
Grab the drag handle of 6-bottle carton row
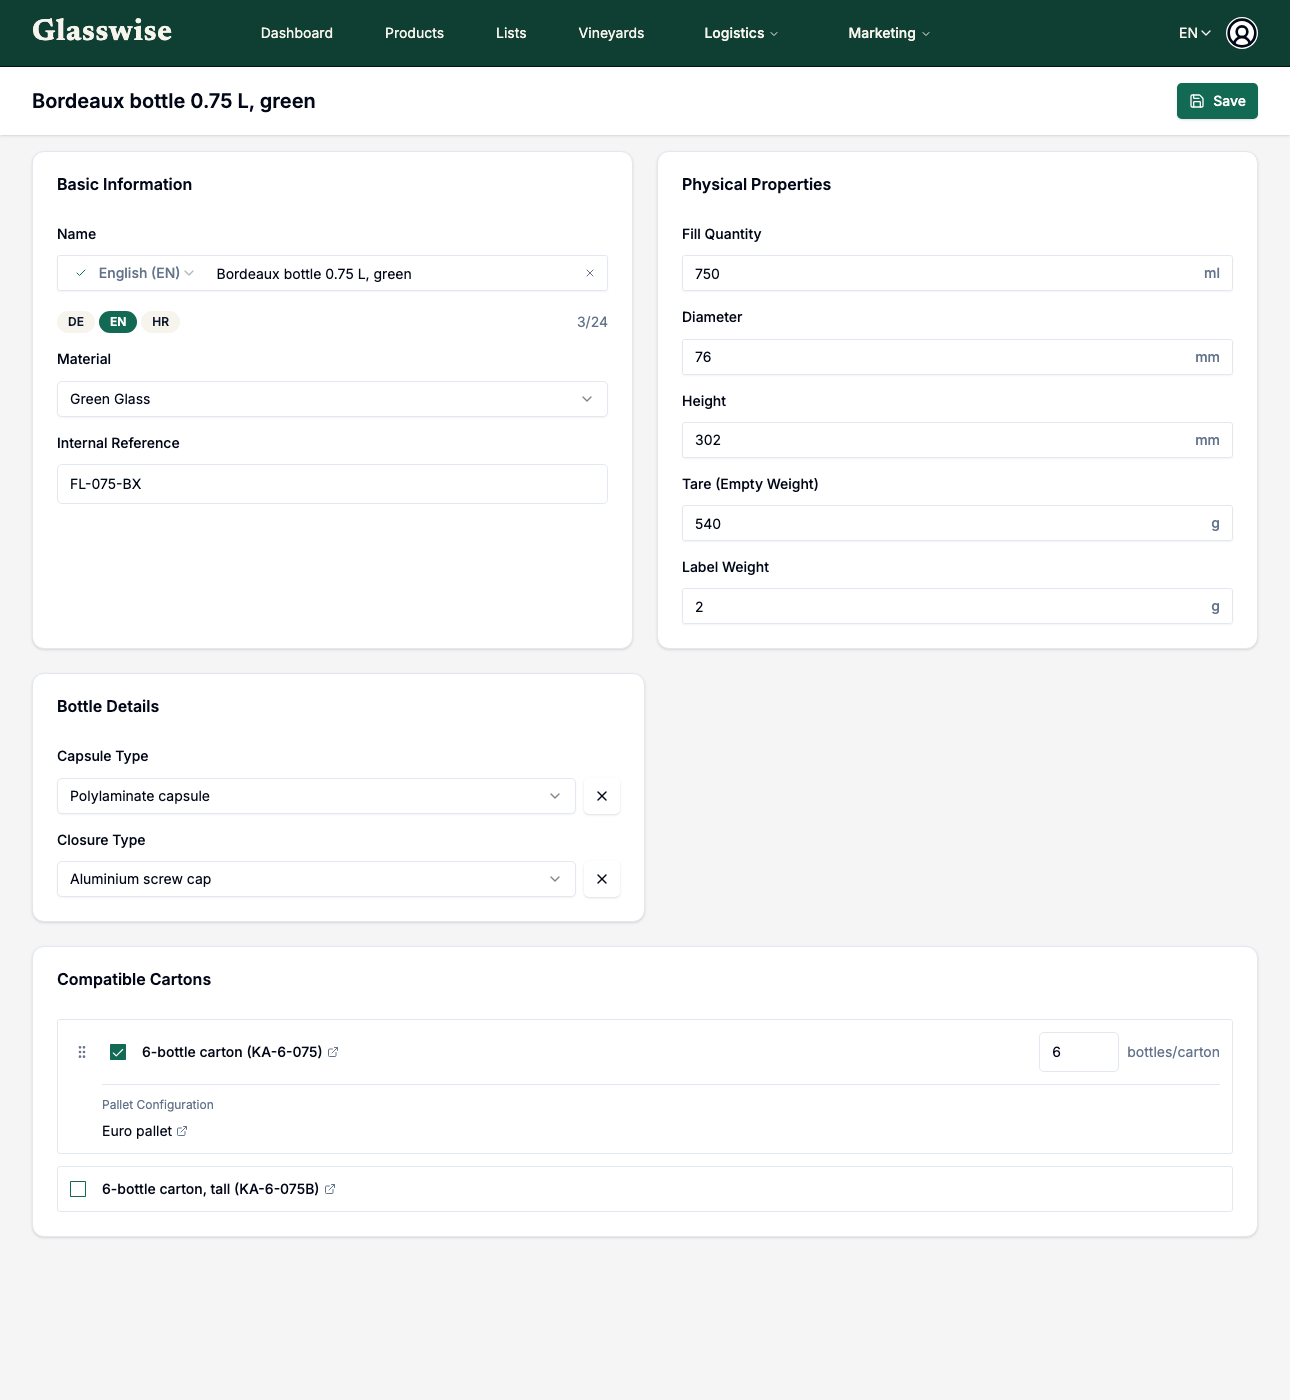(82, 1052)
